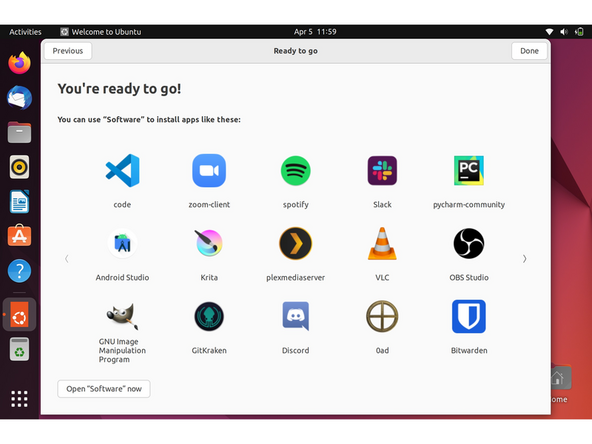Launch Firefox from the dock
This screenshot has height=444, width=592.
tap(19, 63)
